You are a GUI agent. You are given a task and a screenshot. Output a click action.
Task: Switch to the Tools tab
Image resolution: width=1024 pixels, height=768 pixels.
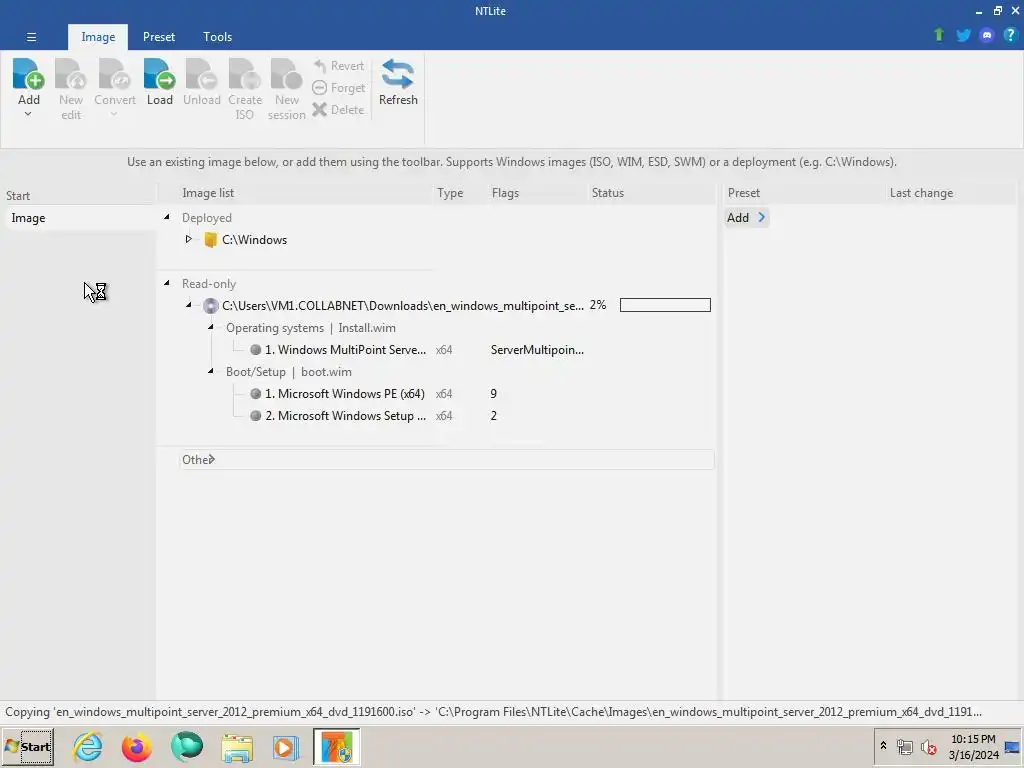click(x=217, y=37)
